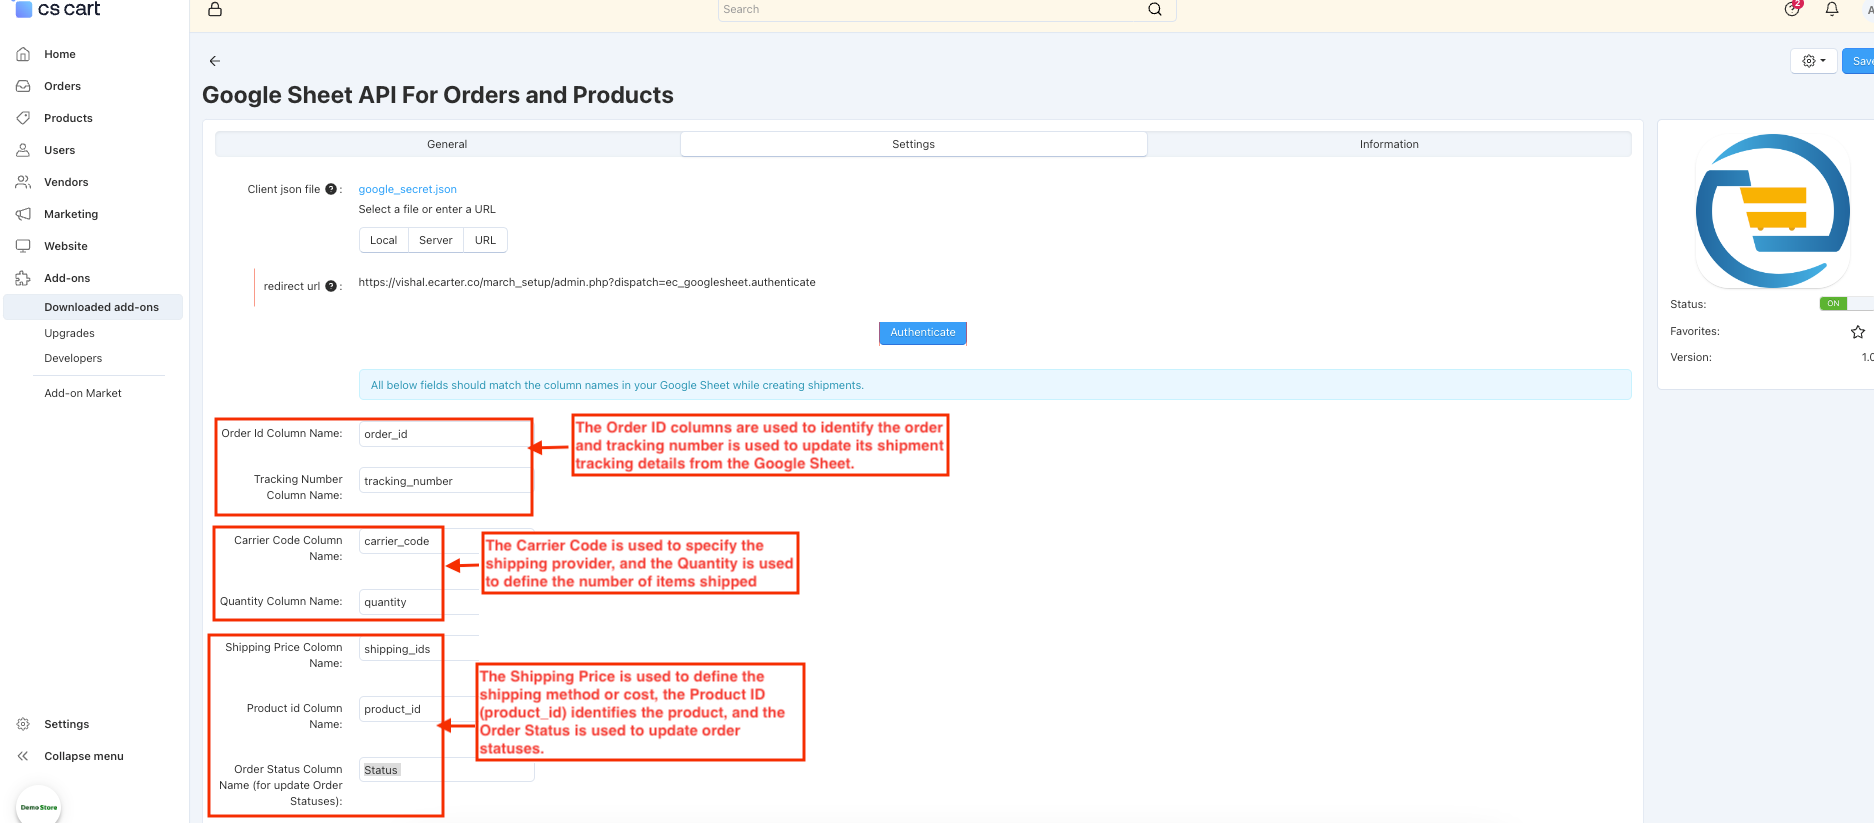The height and width of the screenshot is (823, 1874).
Task: Open Upgrades submenu item
Action: [69, 333]
